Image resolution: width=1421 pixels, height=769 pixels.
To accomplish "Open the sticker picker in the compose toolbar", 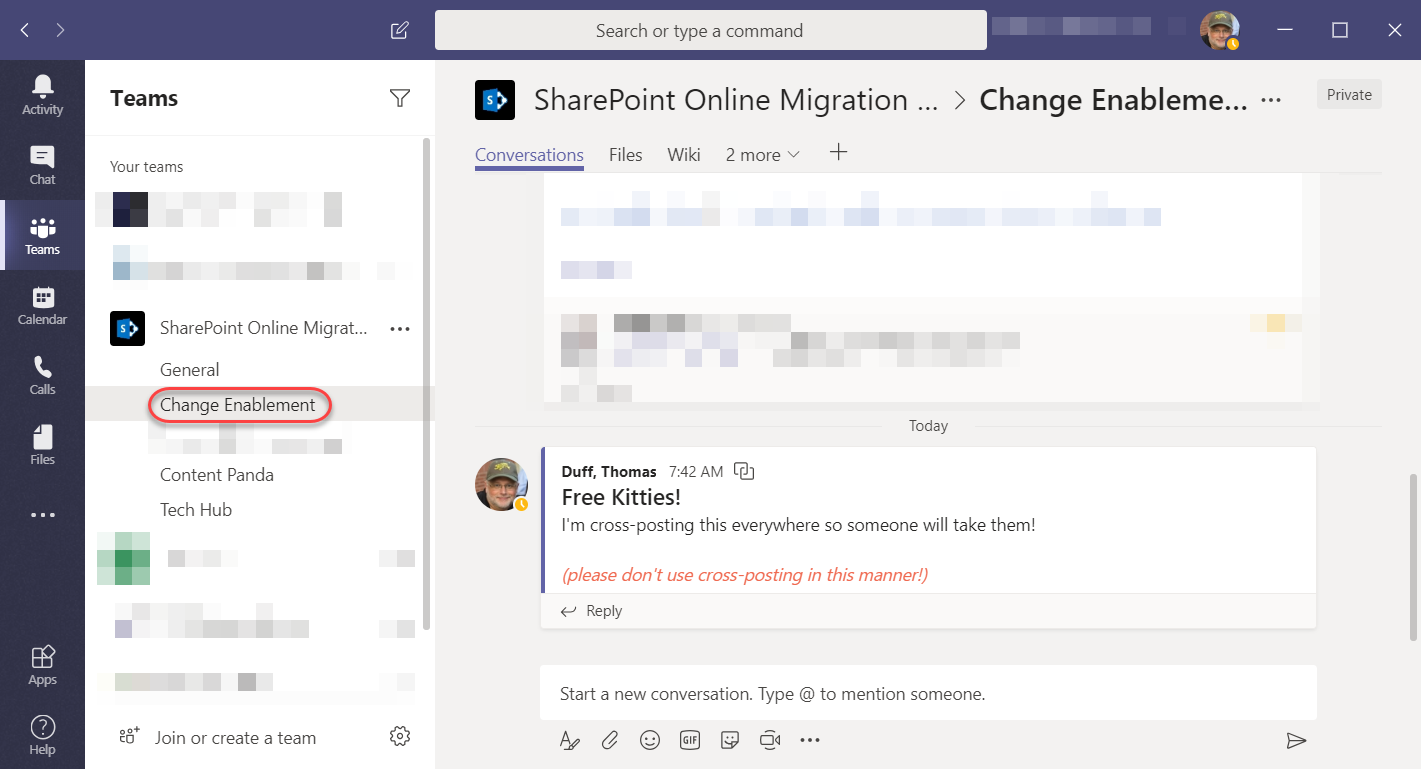I will click(729, 740).
